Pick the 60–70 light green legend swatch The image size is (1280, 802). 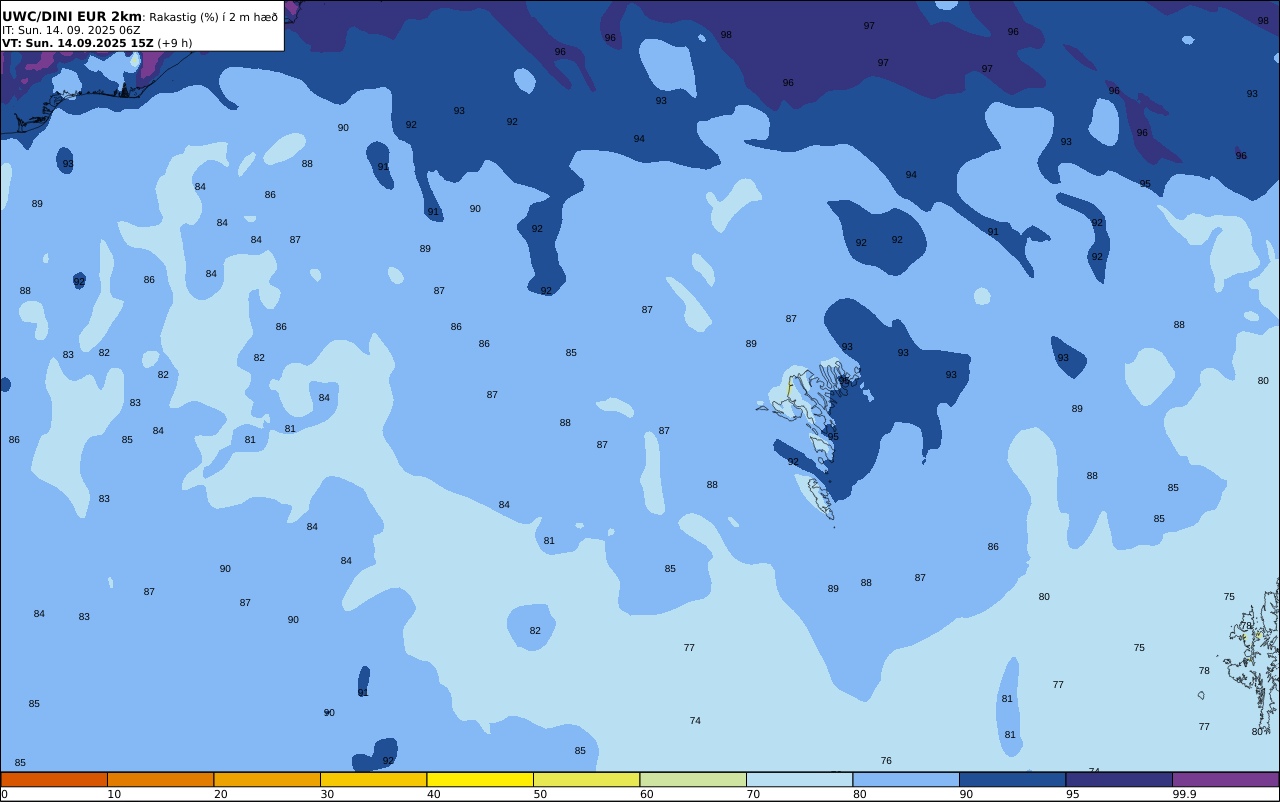tap(693, 779)
